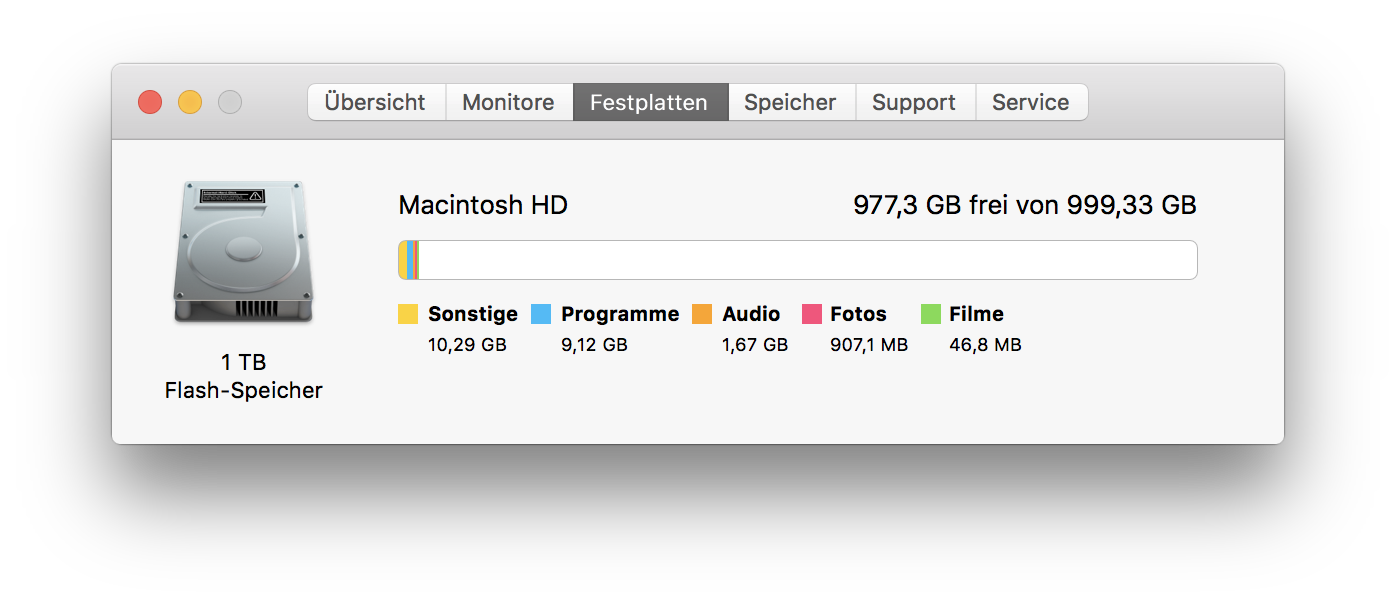Viewport: 1396px width, 604px height.
Task: Click the 10,29 GB Sonstige size value
Action: (x=467, y=345)
